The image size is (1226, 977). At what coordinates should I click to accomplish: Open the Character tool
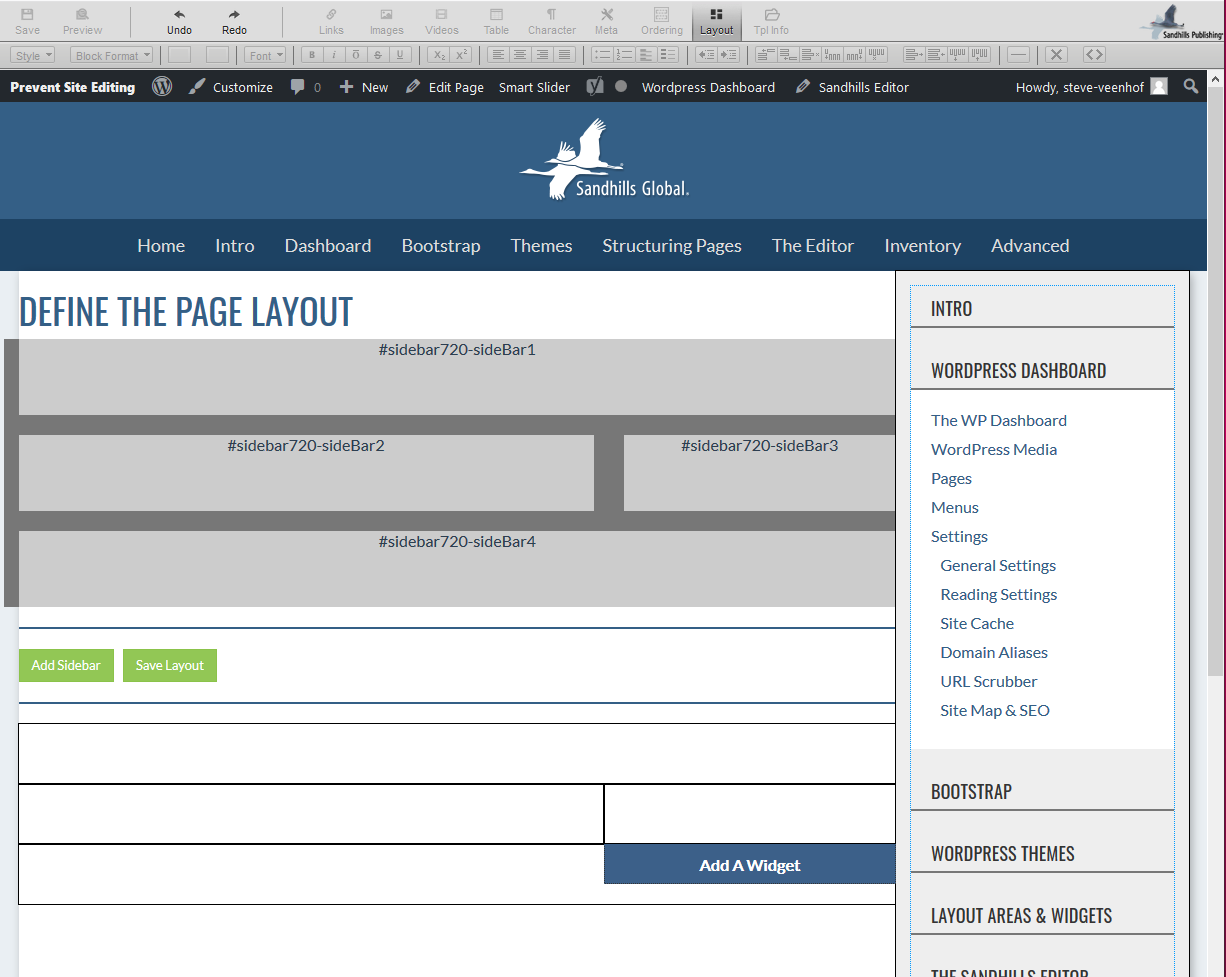tap(552, 21)
